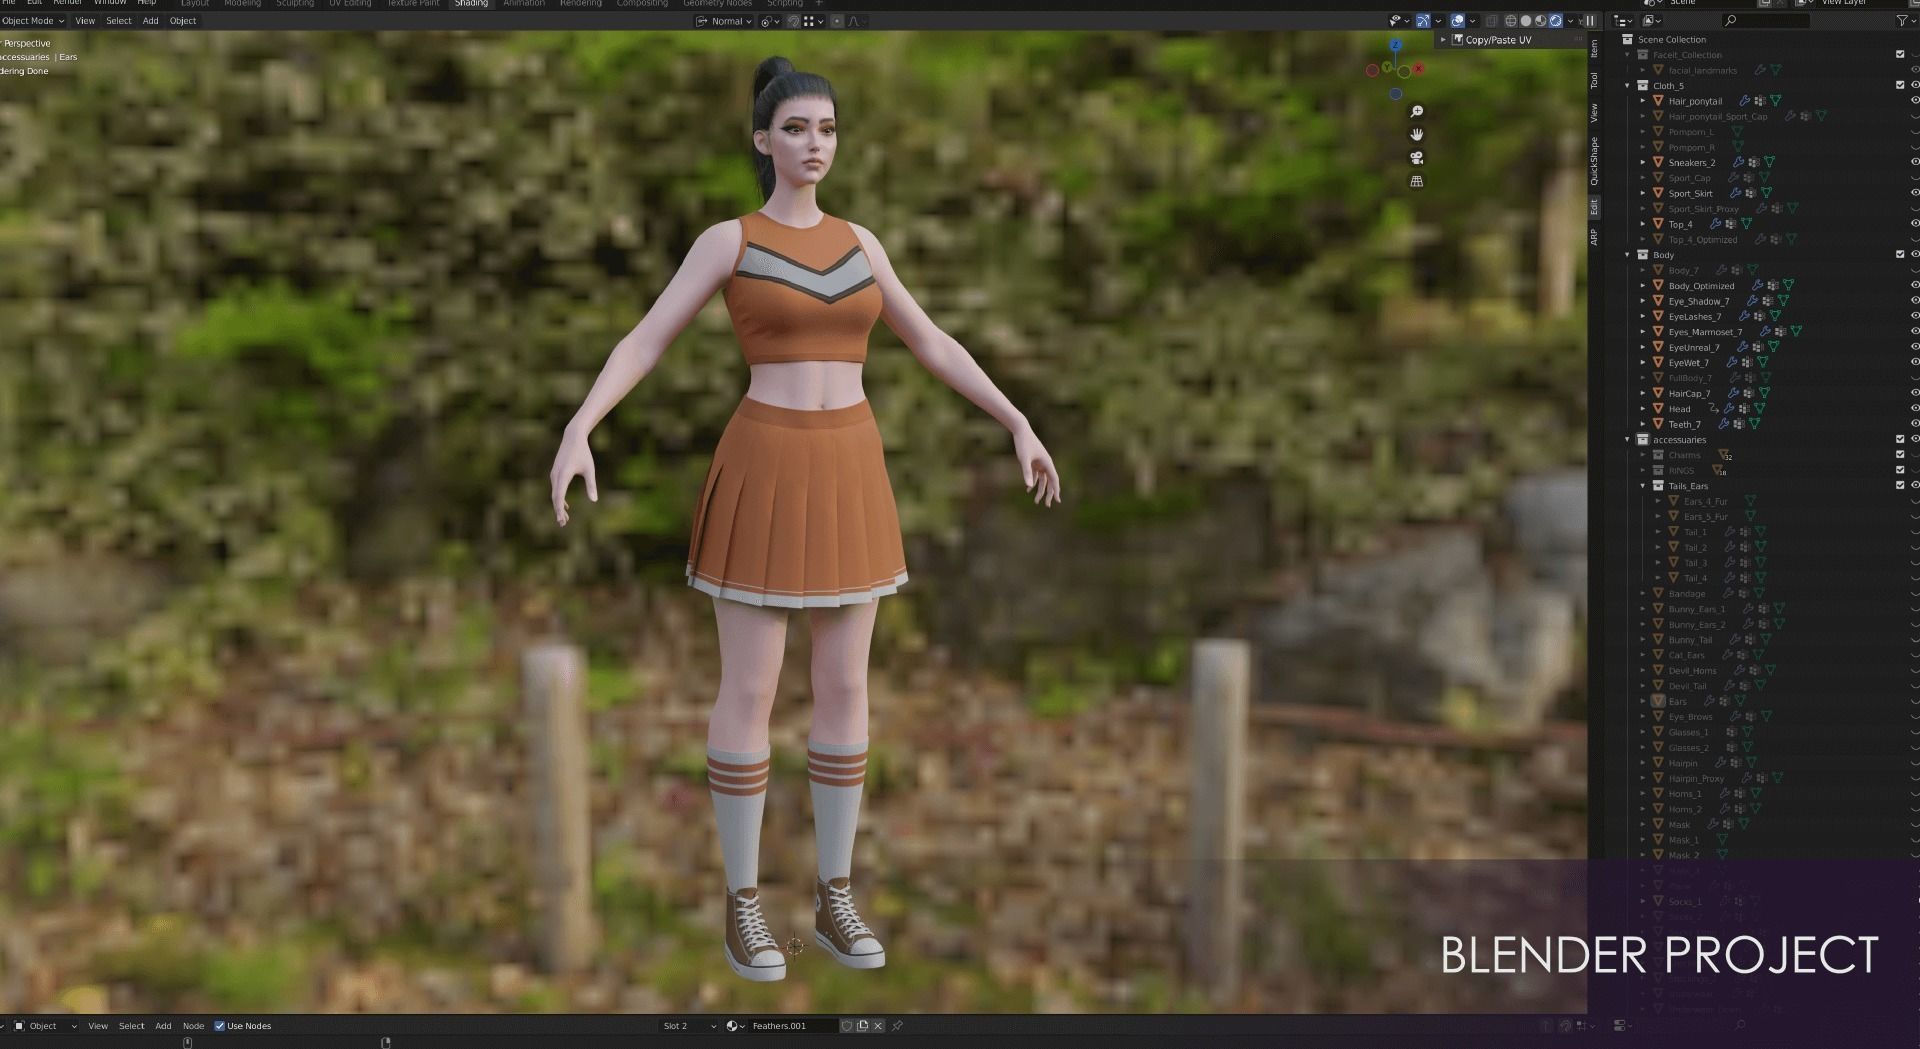Switch to the QuickShape sidebar tab
This screenshot has width=1920, height=1049.
(x=1594, y=161)
